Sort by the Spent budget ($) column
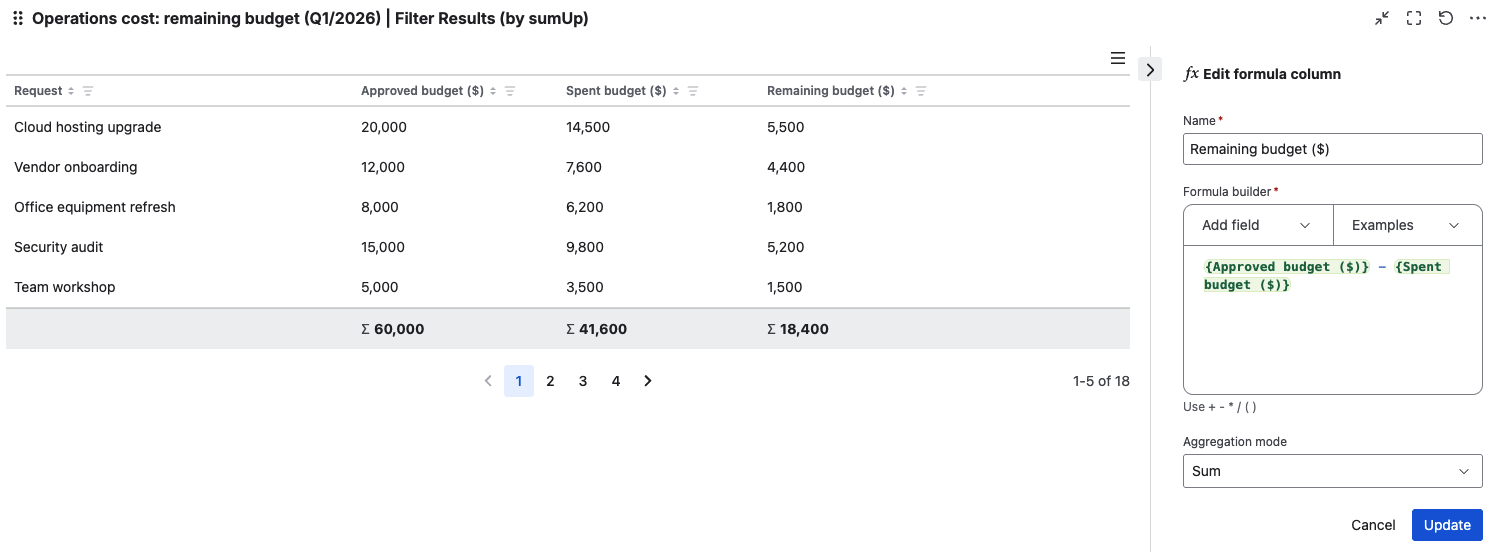The image size is (1506, 552). [x=676, y=91]
